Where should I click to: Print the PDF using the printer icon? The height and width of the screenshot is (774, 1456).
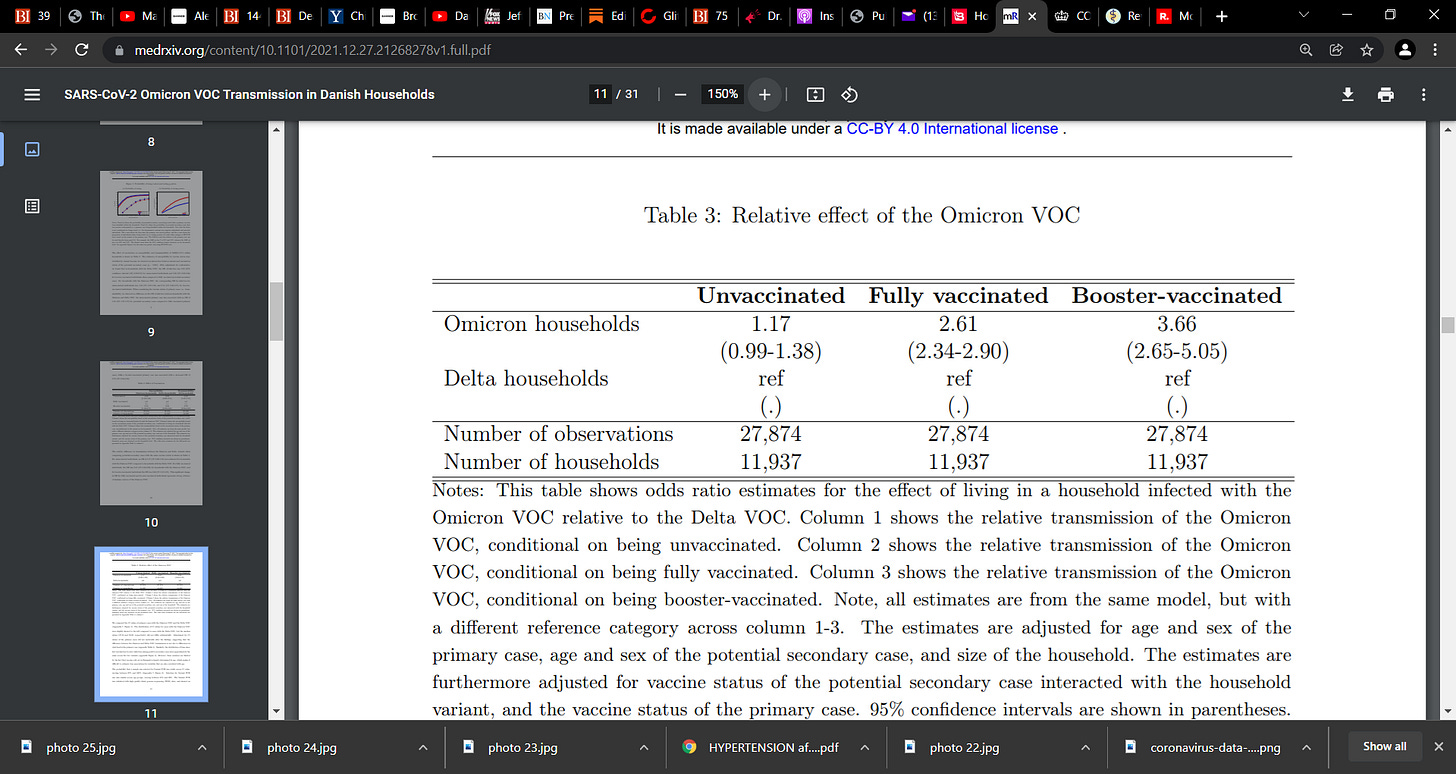pyautogui.click(x=1385, y=94)
